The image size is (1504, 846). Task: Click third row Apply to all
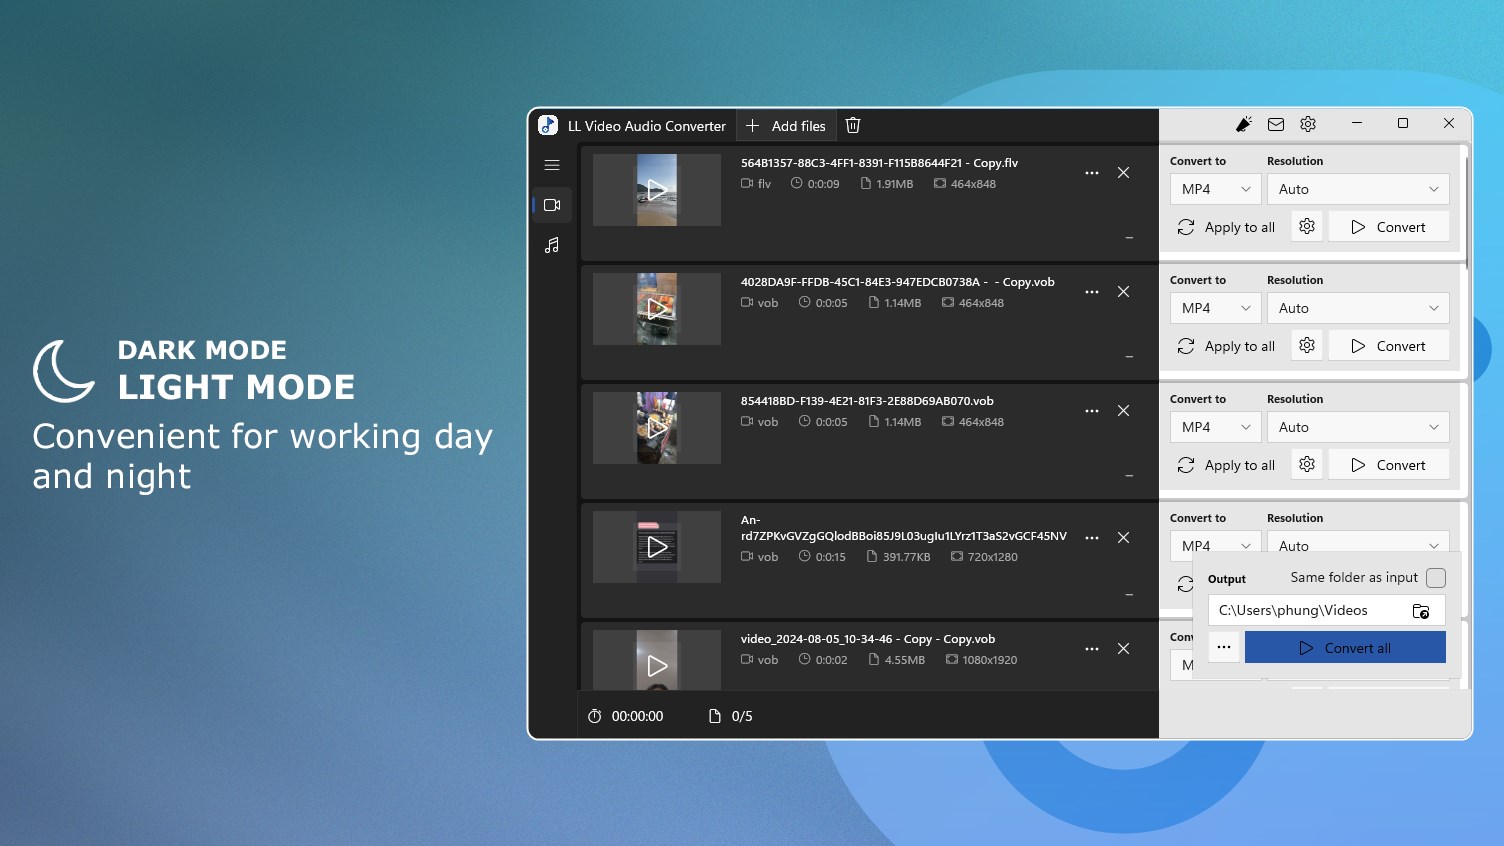pos(1227,465)
